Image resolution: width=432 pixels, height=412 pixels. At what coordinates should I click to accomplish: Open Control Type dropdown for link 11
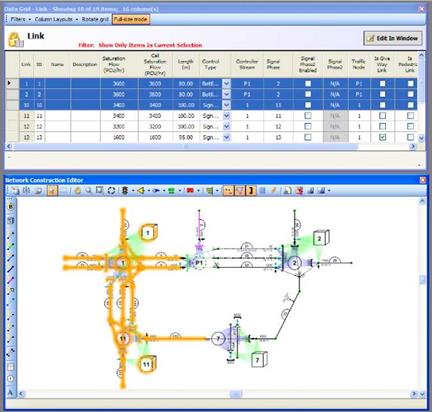click(x=226, y=116)
